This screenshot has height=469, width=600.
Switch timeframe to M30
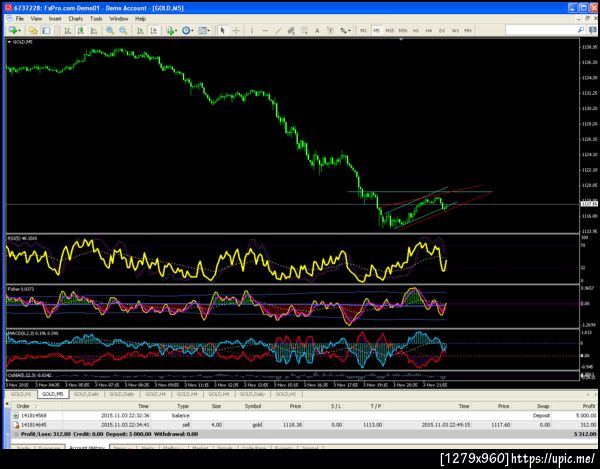pos(403,31)
